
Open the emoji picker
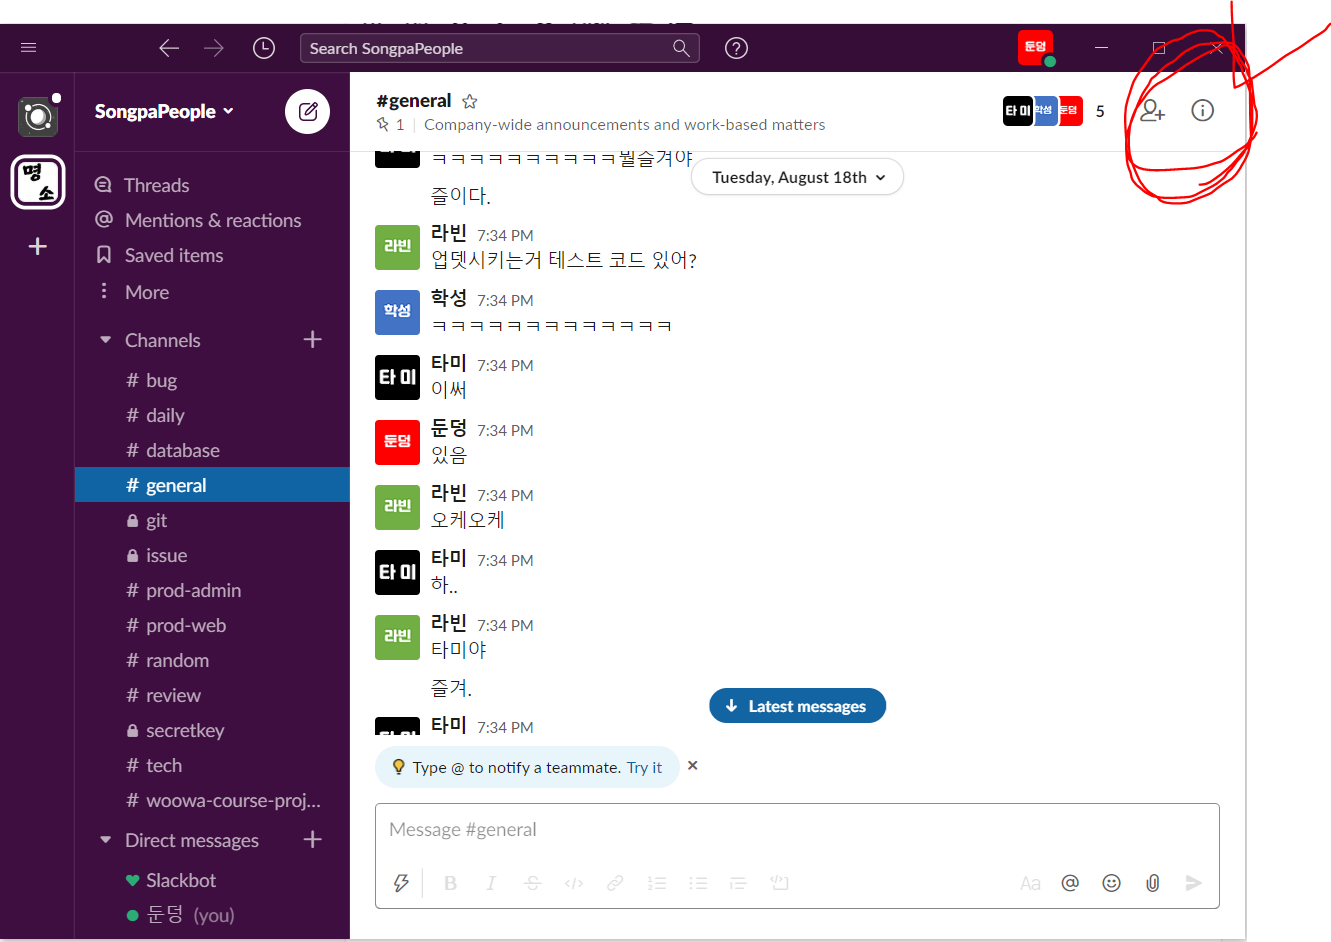point(1111,883)
